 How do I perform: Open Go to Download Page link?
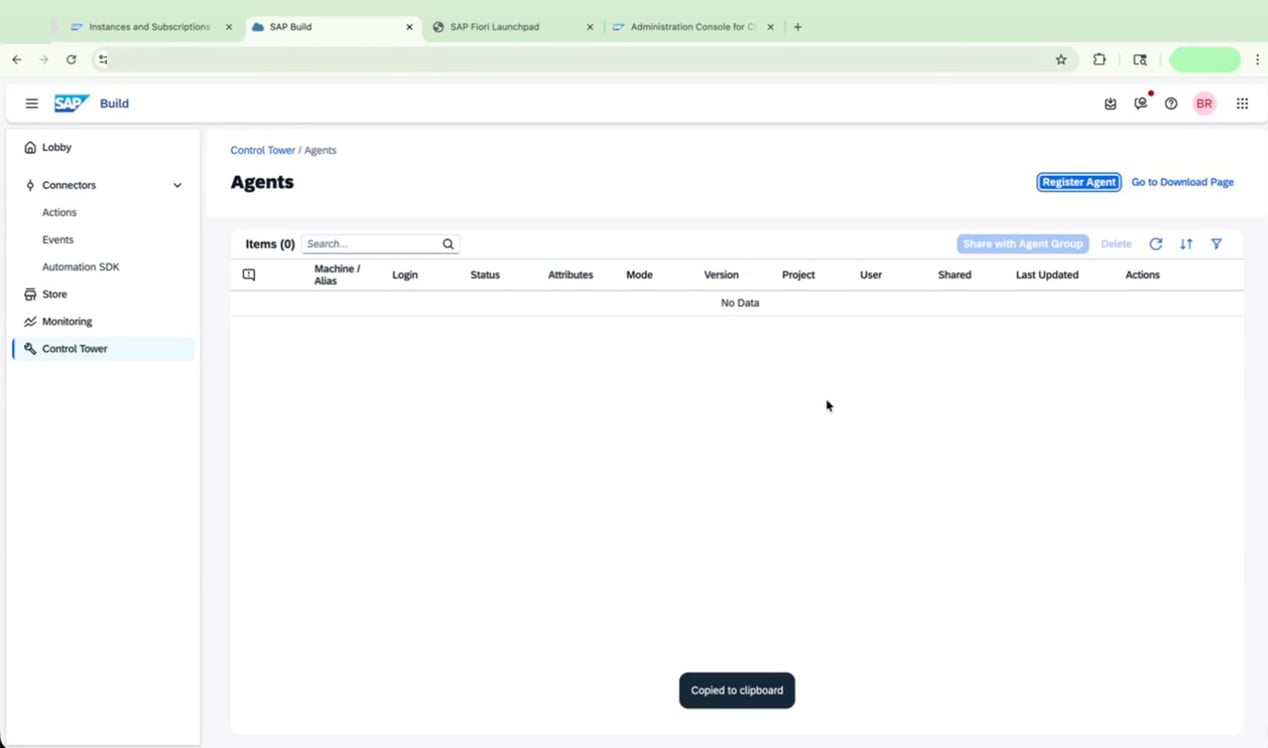(x=1182, y=182)
